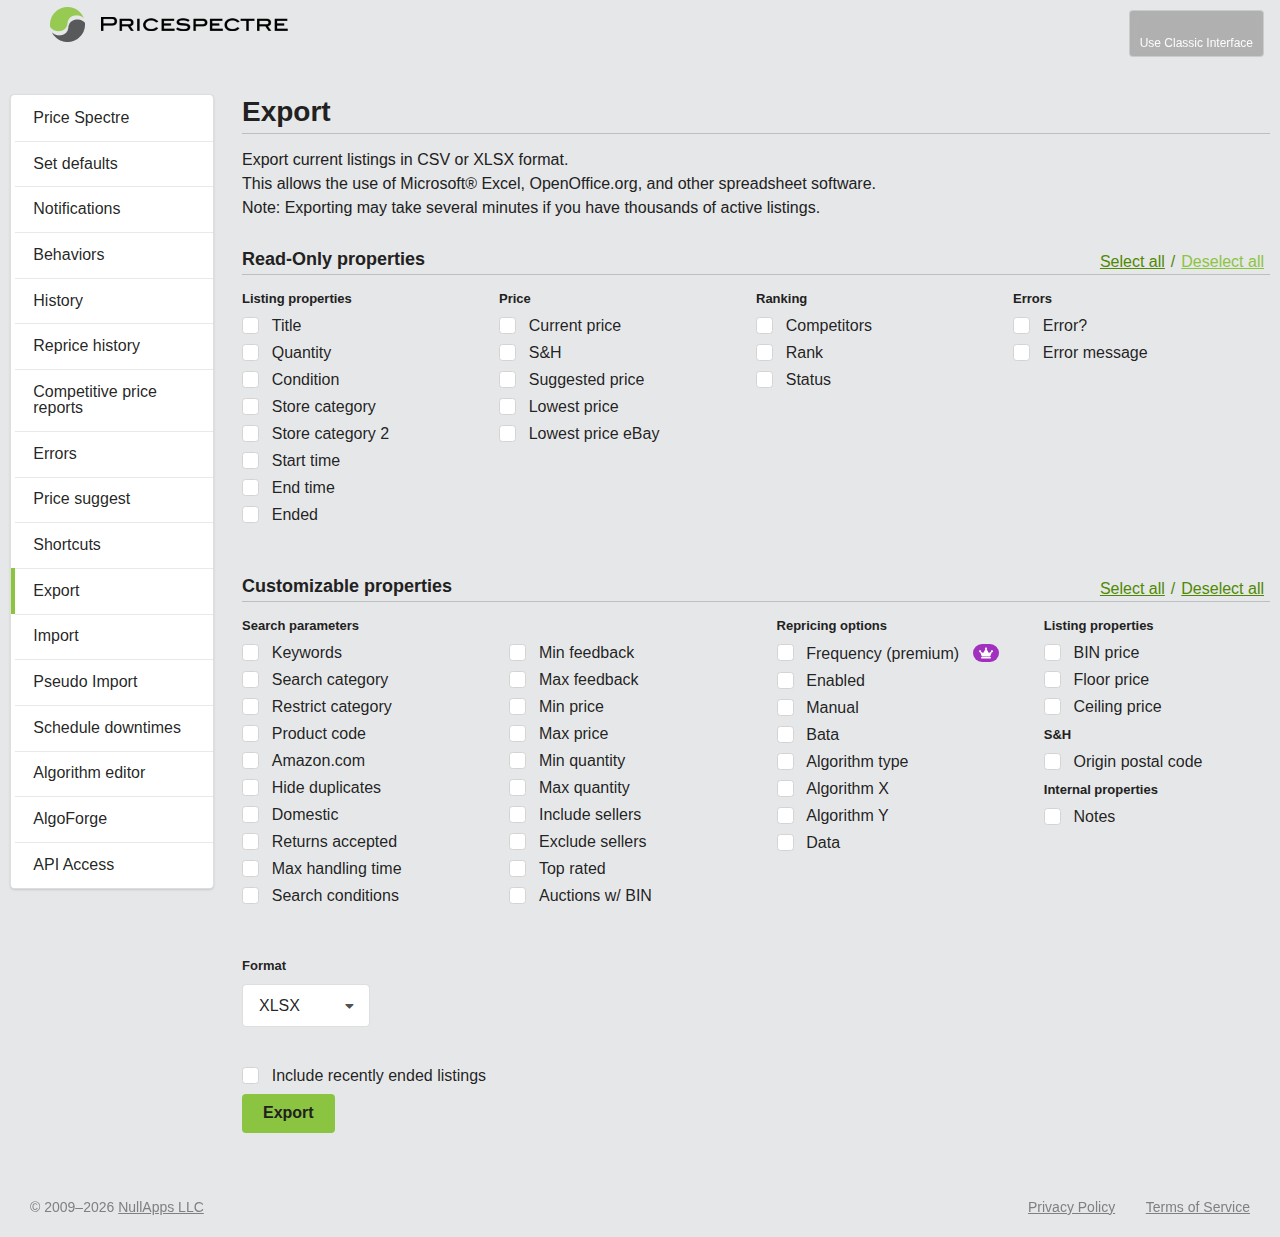The image size is (1280, 1237).
Task: Go to the Schedule downtimes page
Action: 107,727
